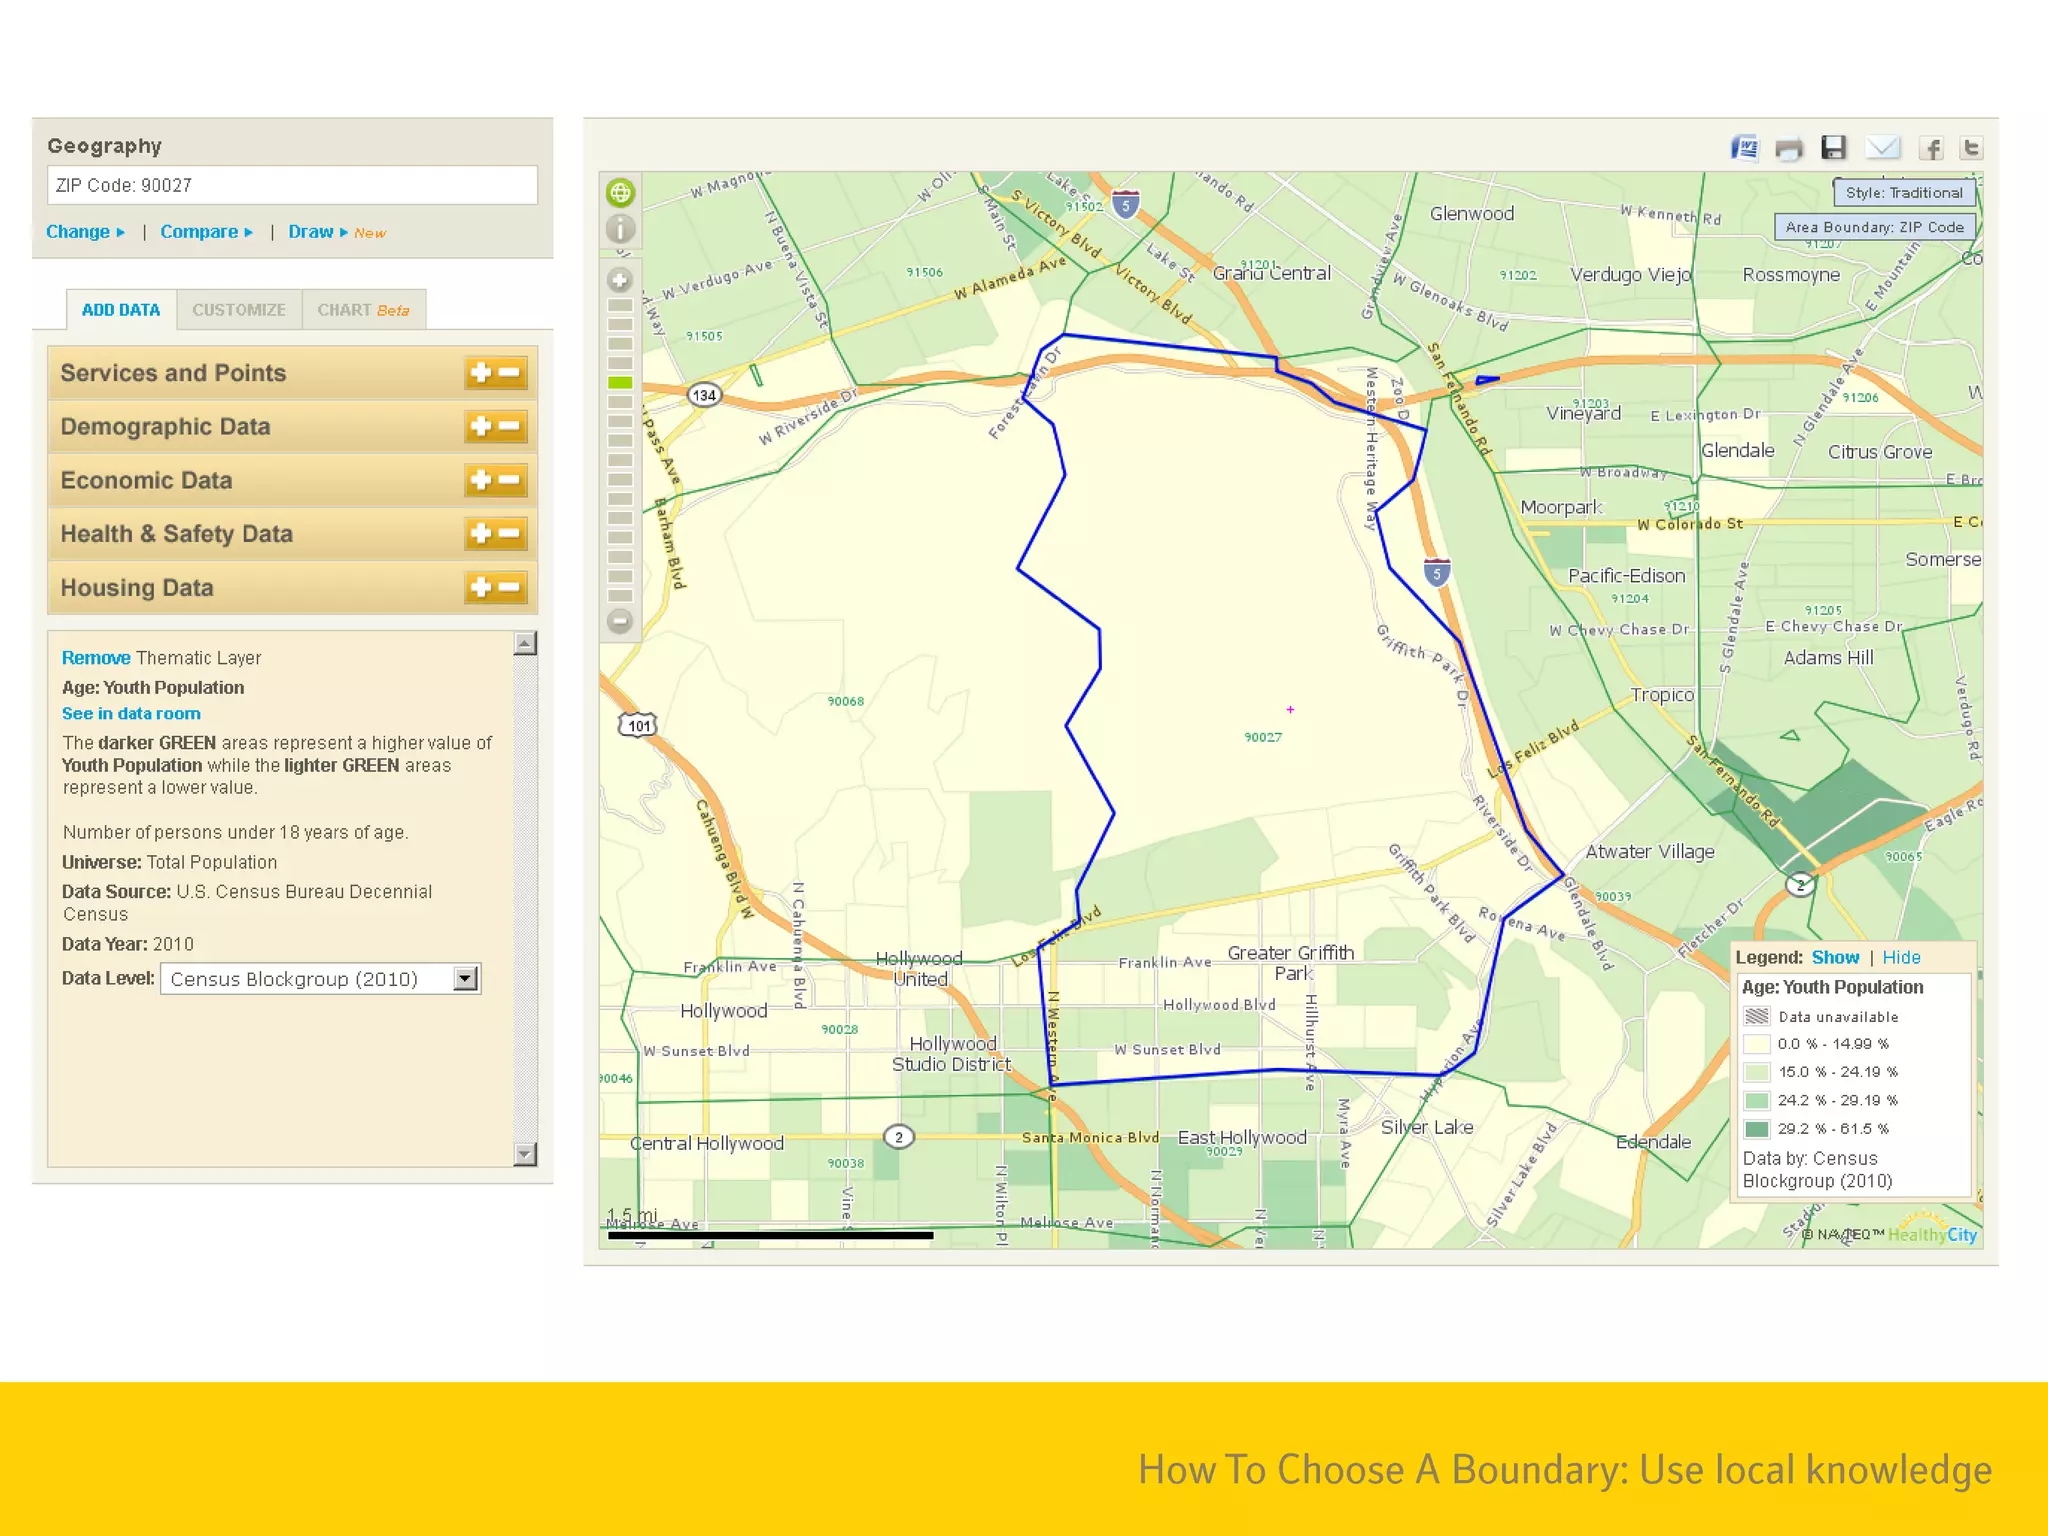Viewport: 2048px width, 1536px height.
Task: Open Area Boundary: ZIP Code selector
Action: point(1874,227)
